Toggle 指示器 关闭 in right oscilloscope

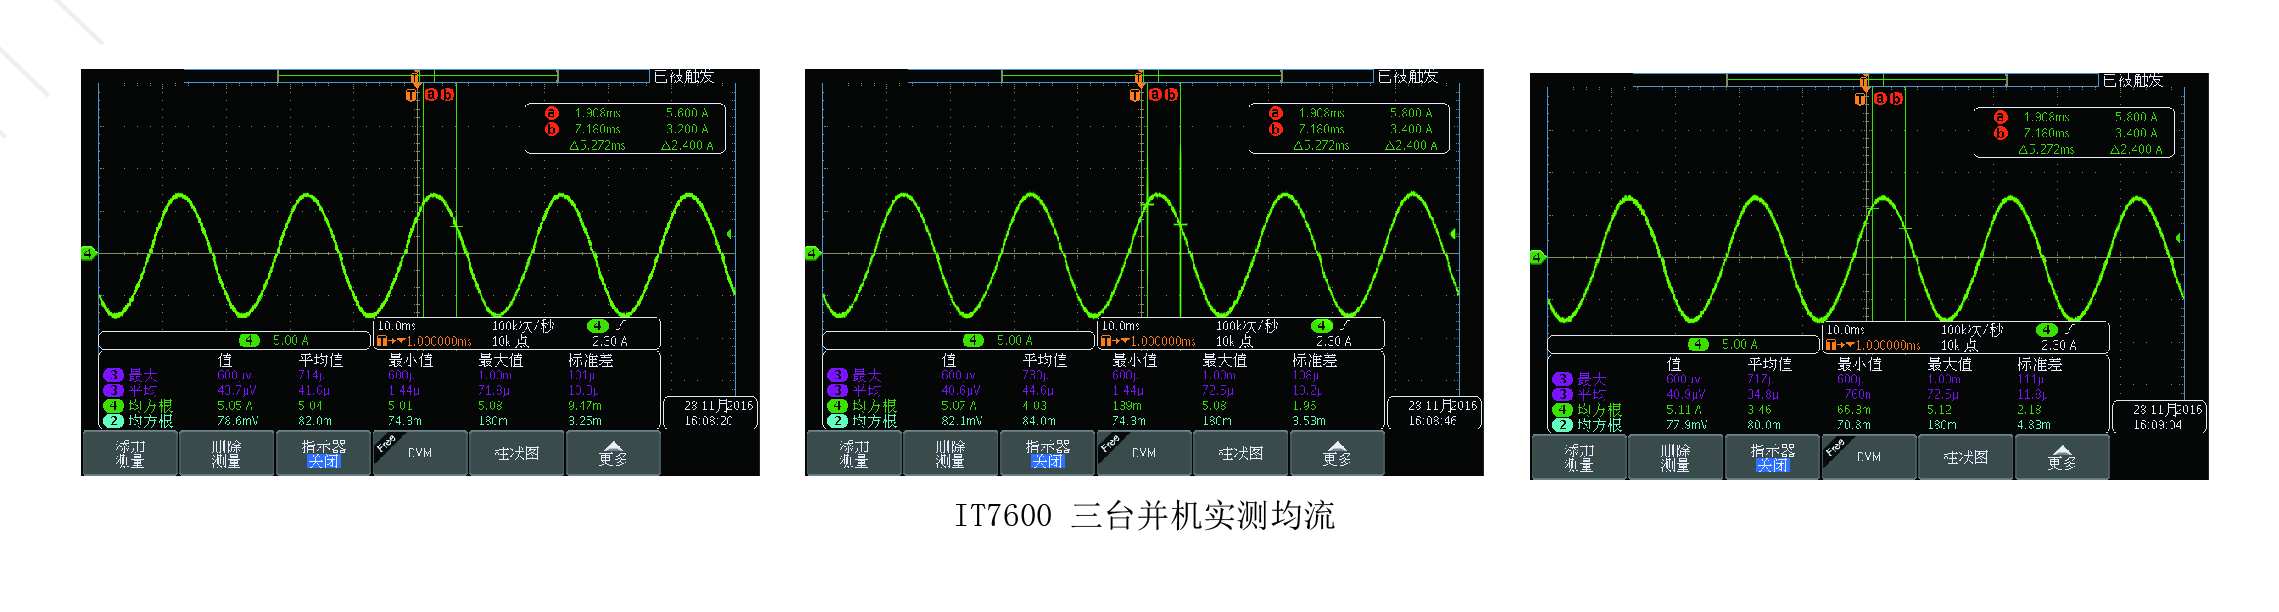pyautogui.click(x=1772, y=458)
